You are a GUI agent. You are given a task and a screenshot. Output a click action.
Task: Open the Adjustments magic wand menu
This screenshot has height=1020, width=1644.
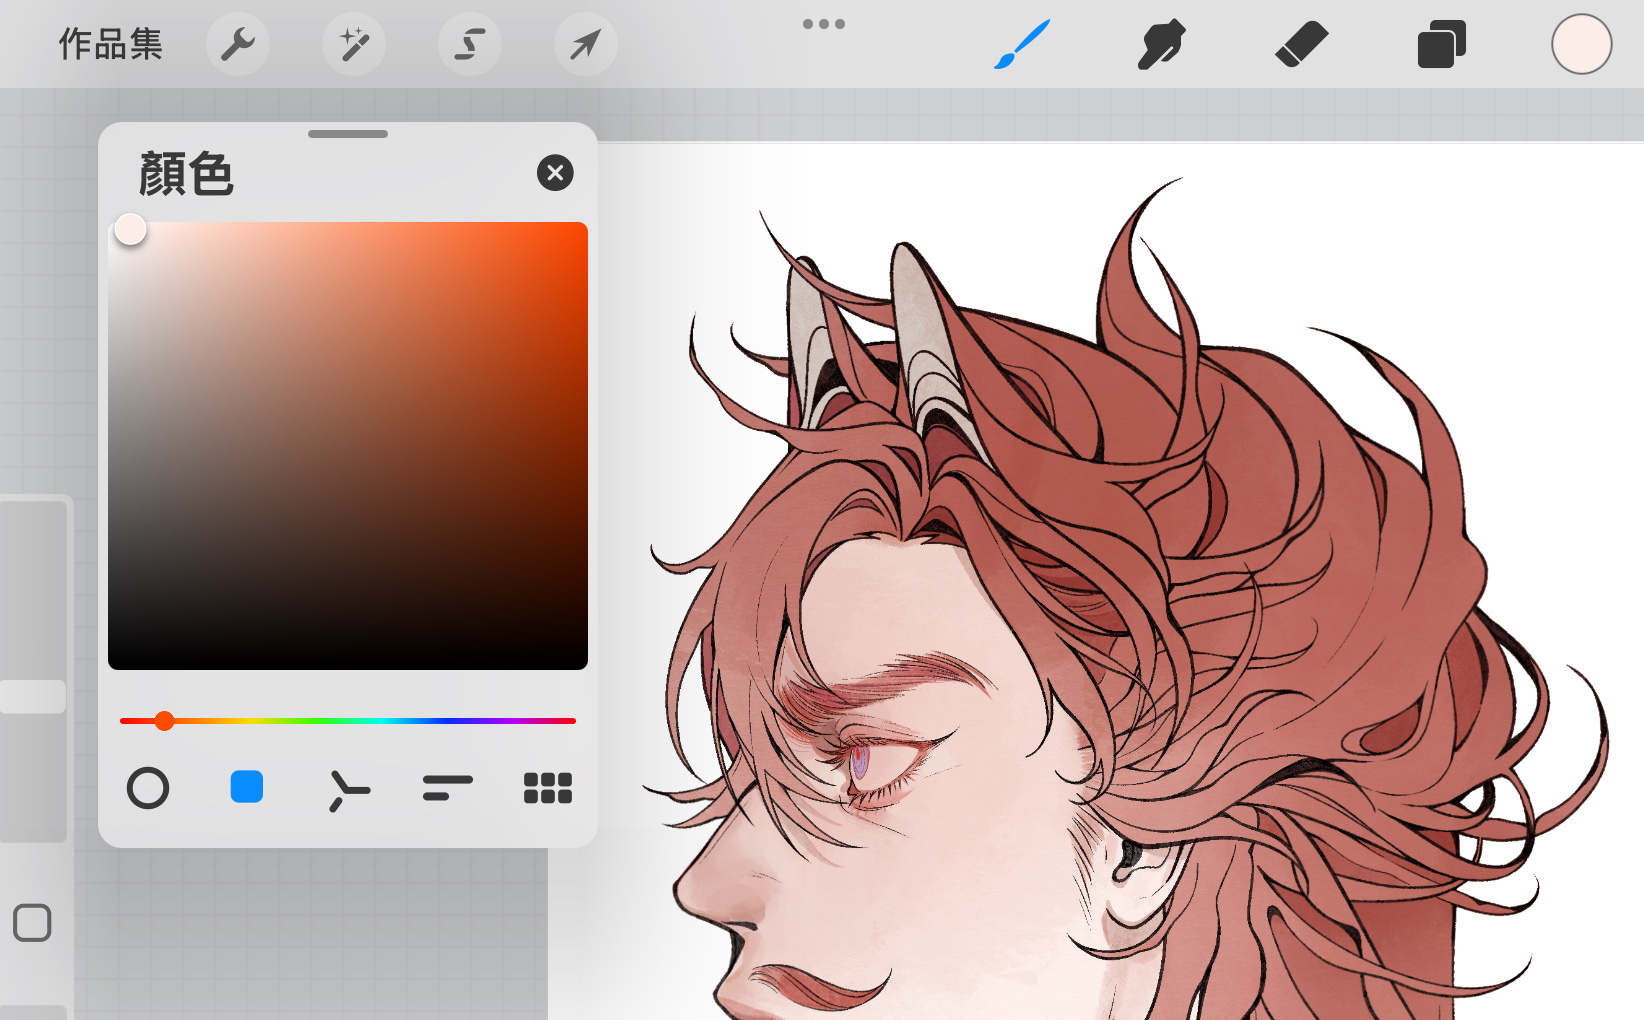click(x=354, y=44)
